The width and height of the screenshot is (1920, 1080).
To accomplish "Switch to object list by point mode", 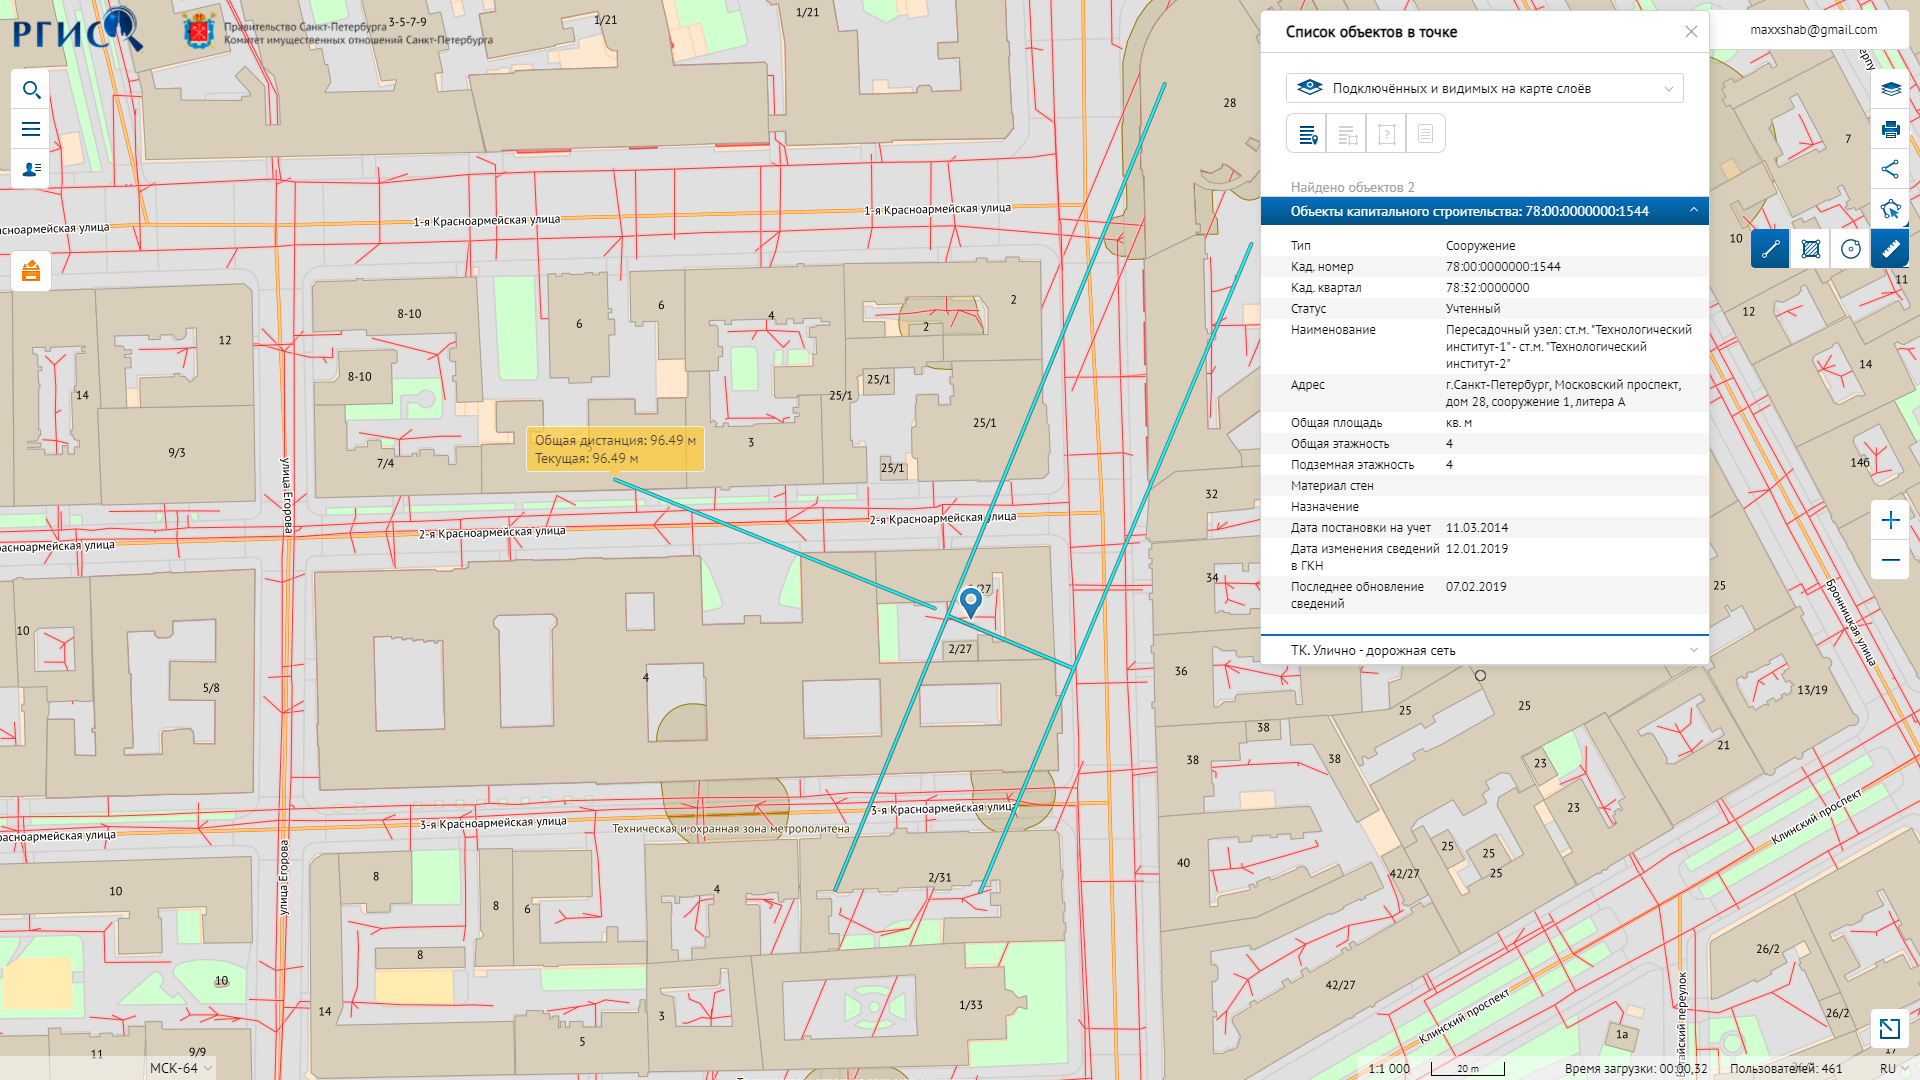I will point(1307,134).
